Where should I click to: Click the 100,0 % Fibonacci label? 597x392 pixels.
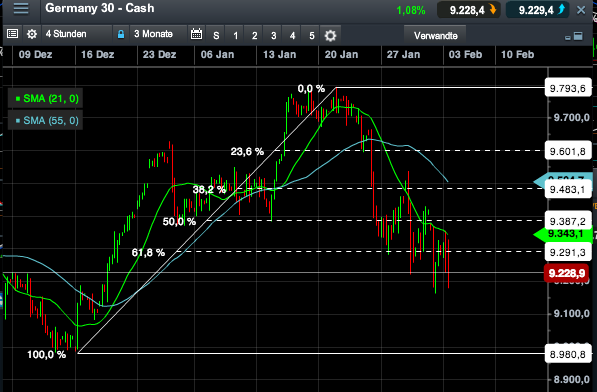[46, 355]
